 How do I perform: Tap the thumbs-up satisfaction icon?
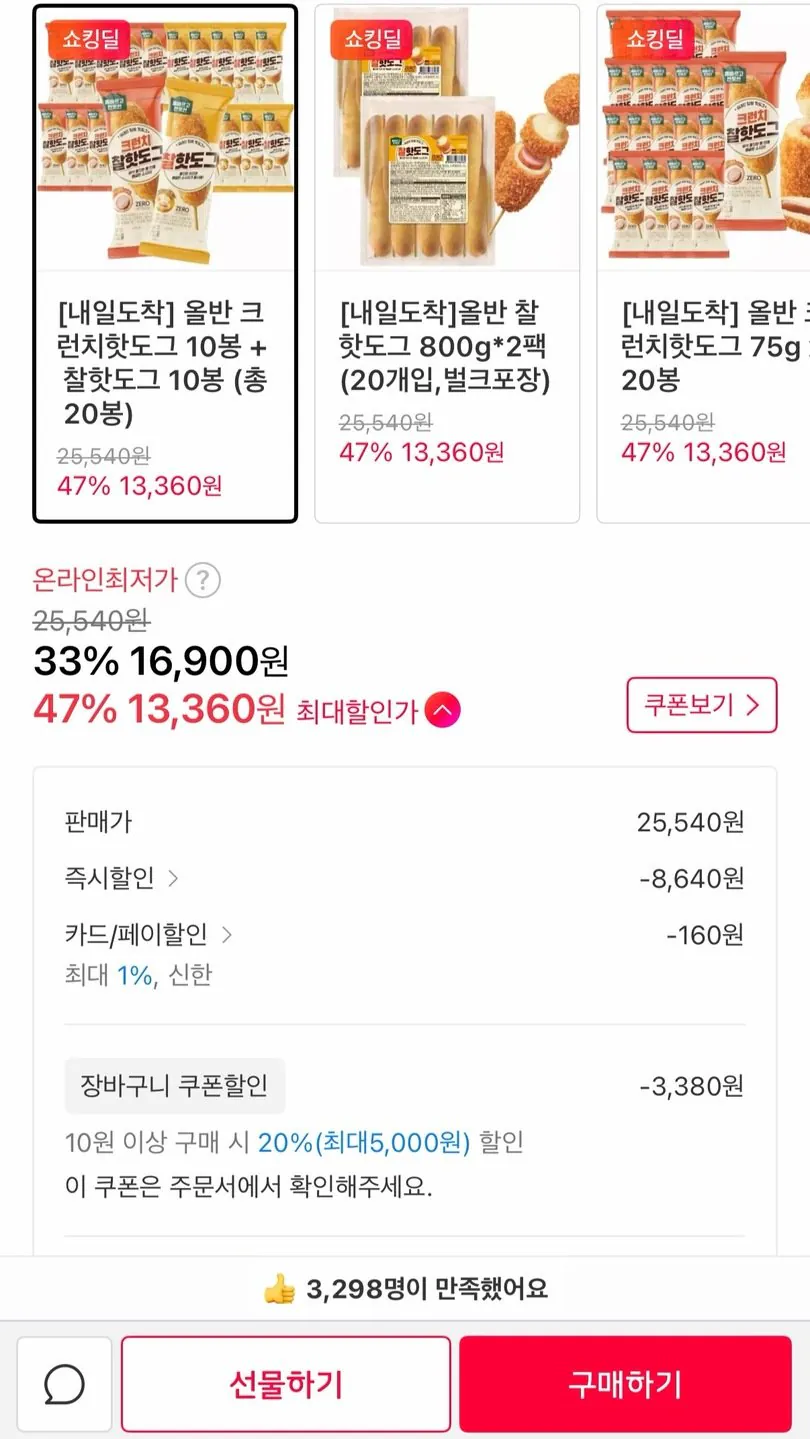[280, 1290]
